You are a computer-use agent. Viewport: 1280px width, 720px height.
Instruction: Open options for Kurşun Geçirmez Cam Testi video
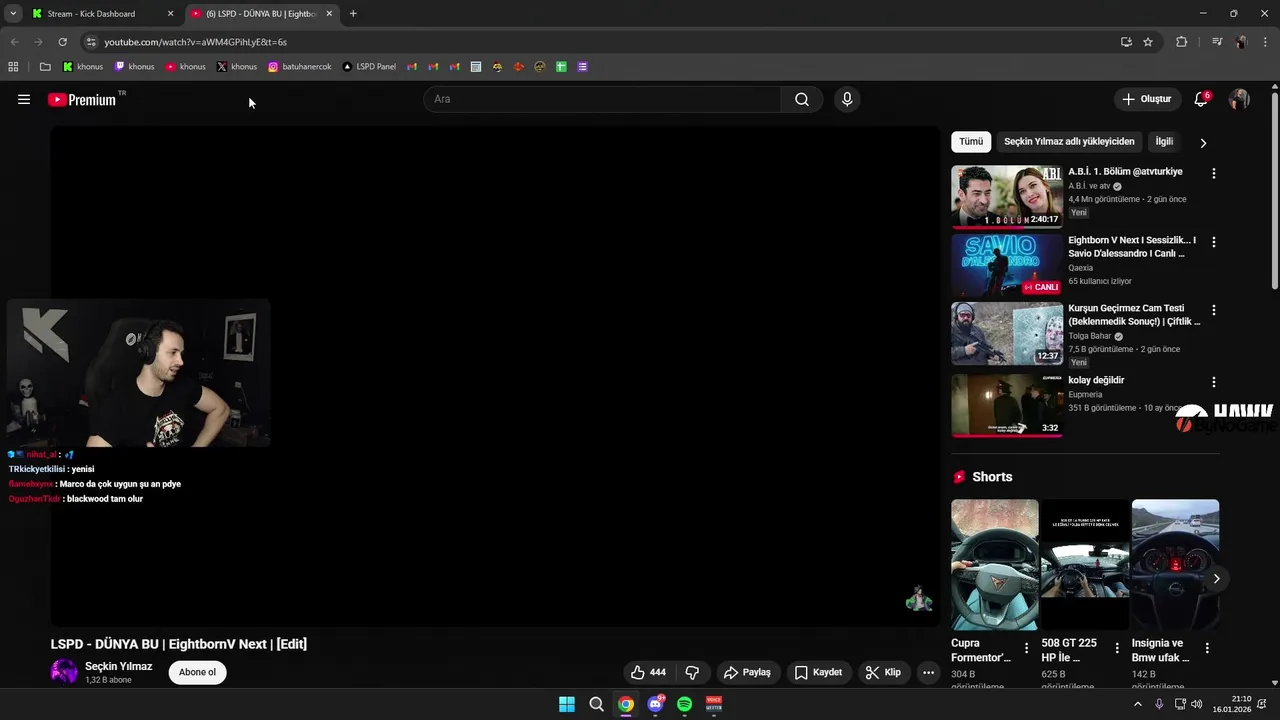pyautogui.click(x=1214, y=310)
